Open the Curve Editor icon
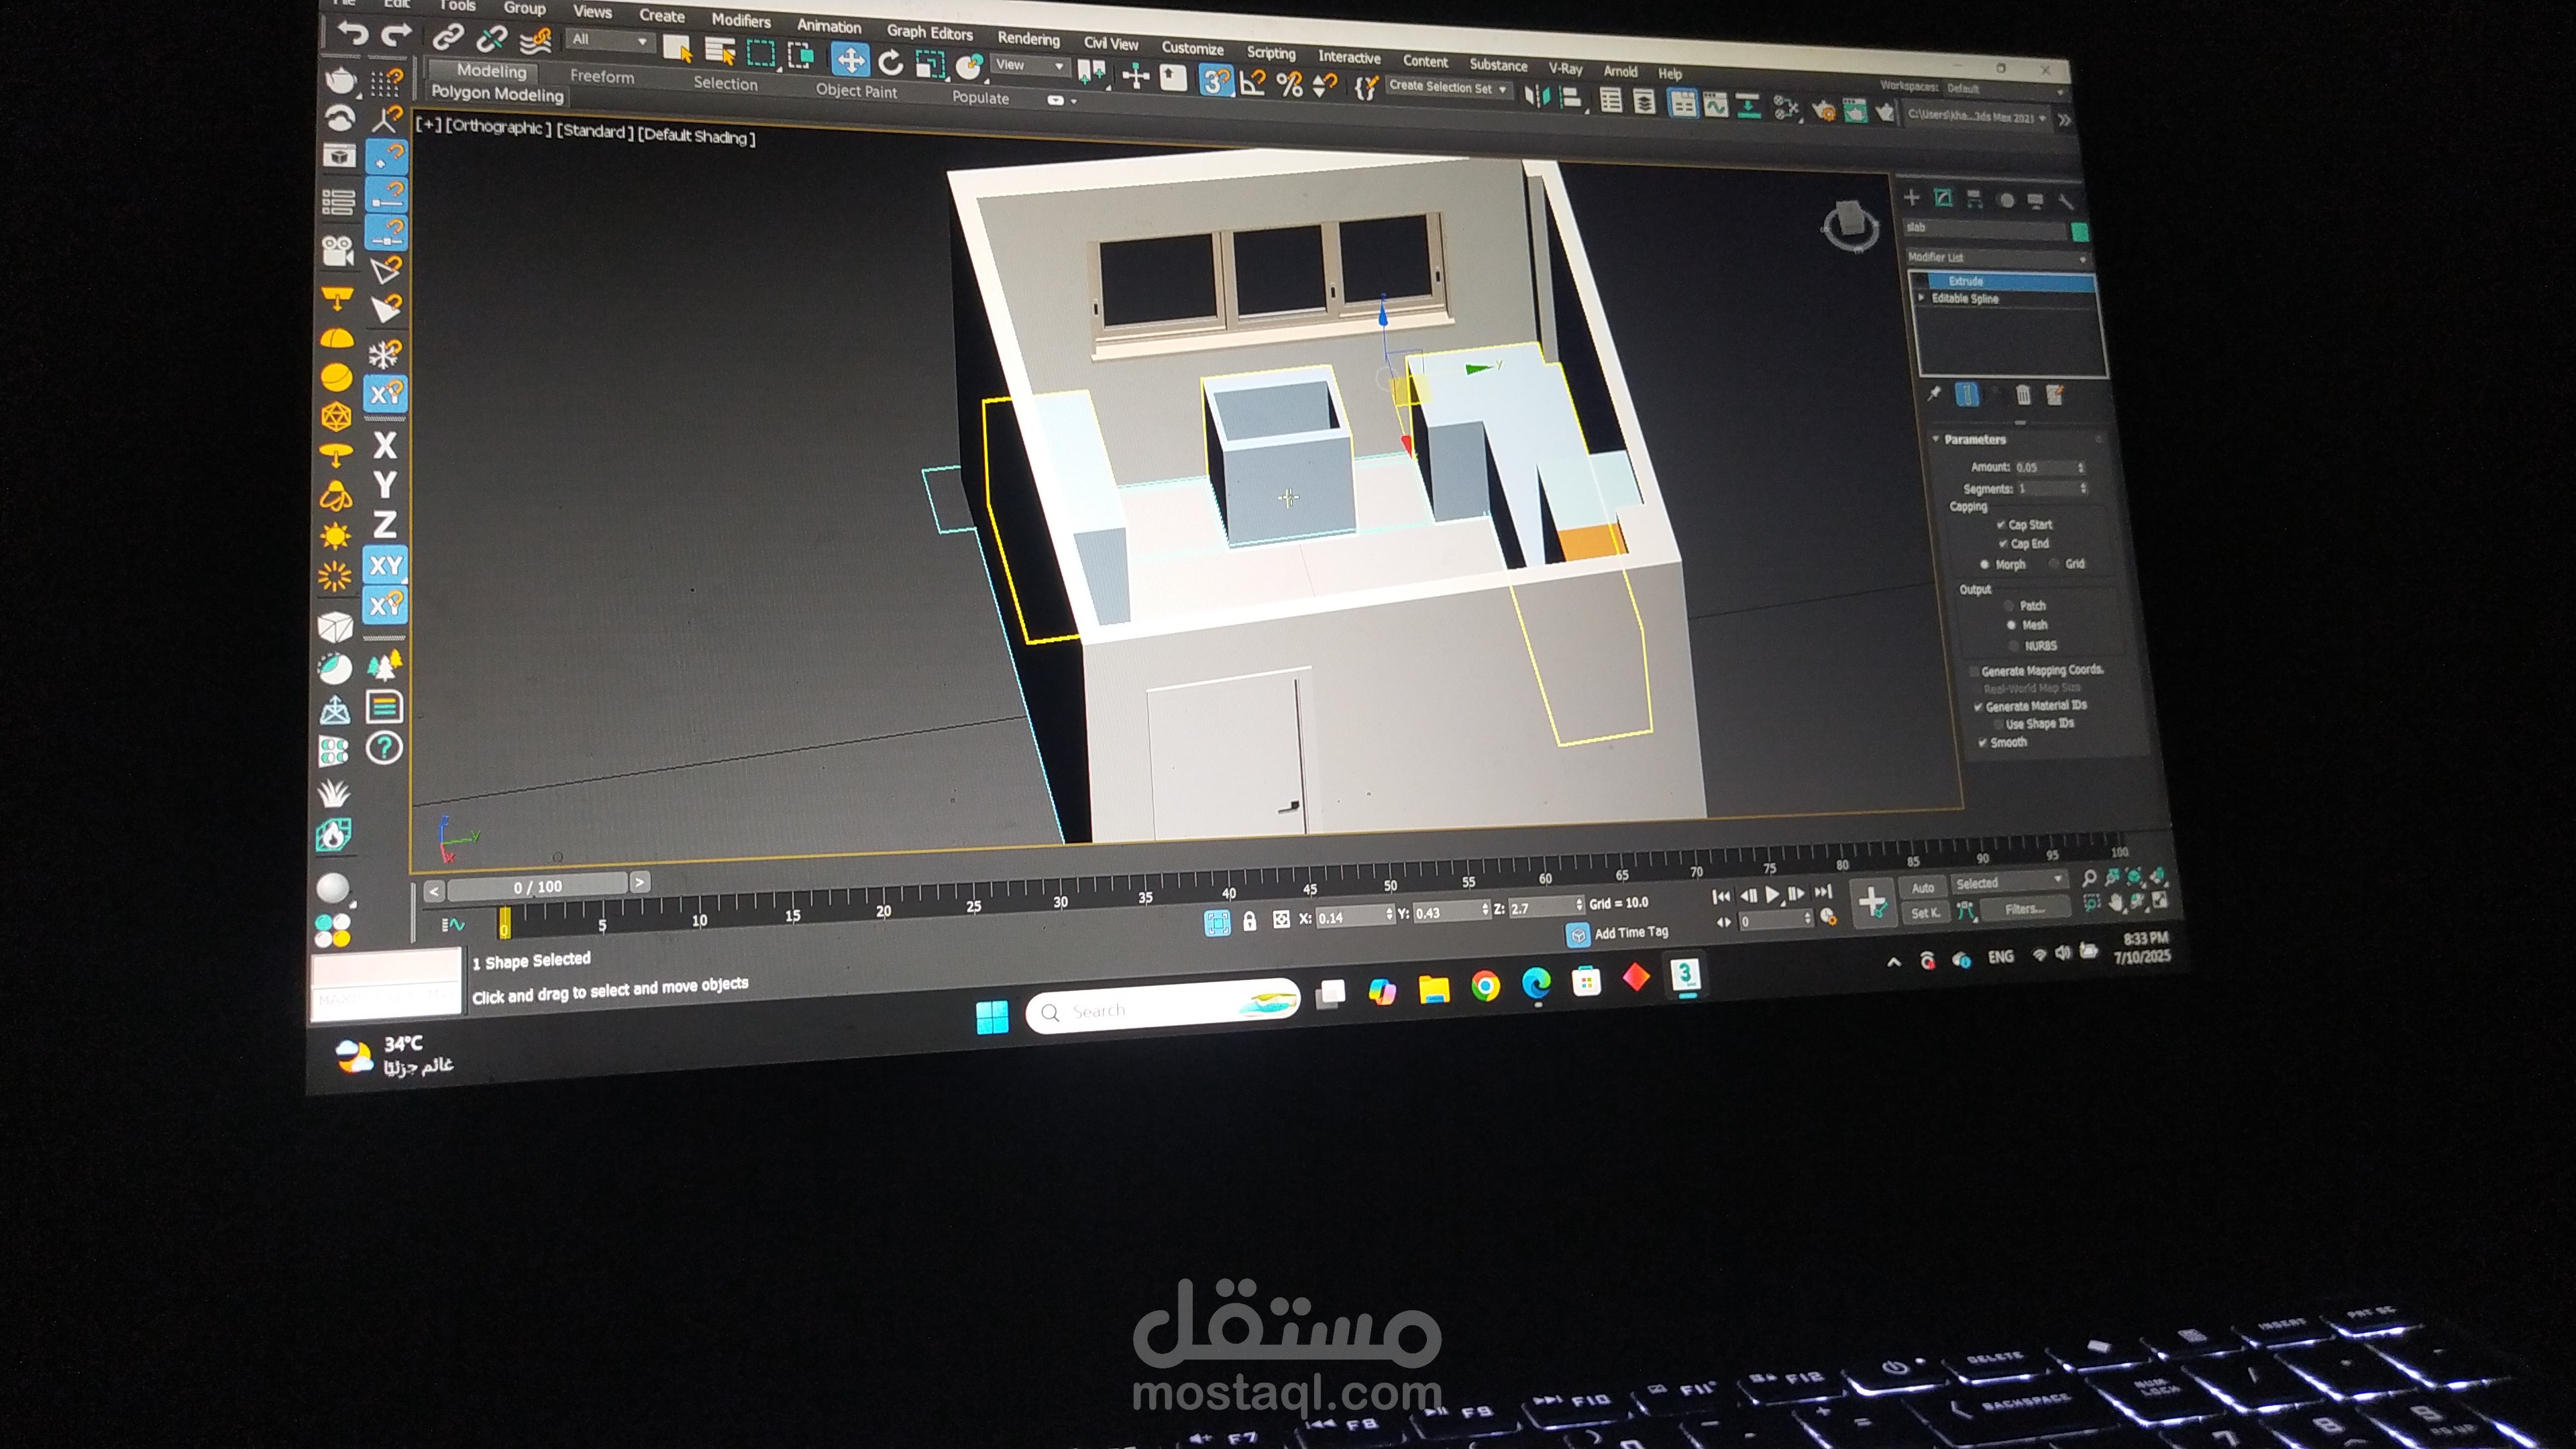Viewport: 2576px width, 1449px height. (x=1715, y=104)
